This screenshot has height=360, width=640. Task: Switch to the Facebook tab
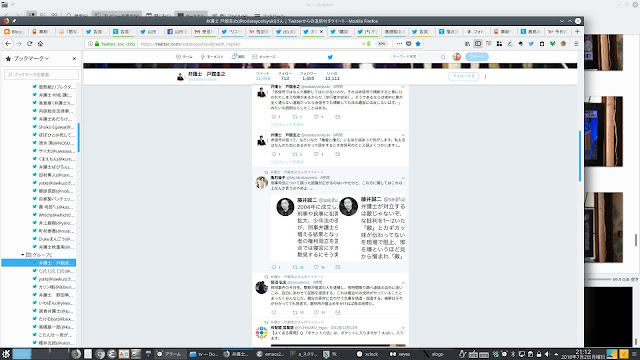(177, 31)
